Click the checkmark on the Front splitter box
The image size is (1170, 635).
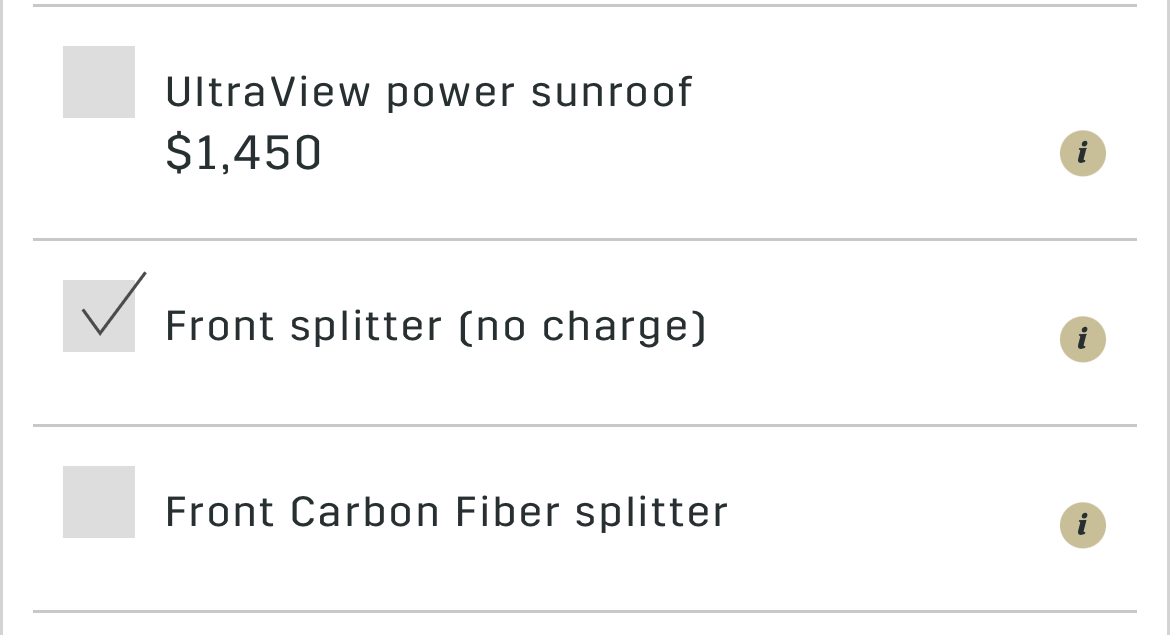click(x=113, y=304)
